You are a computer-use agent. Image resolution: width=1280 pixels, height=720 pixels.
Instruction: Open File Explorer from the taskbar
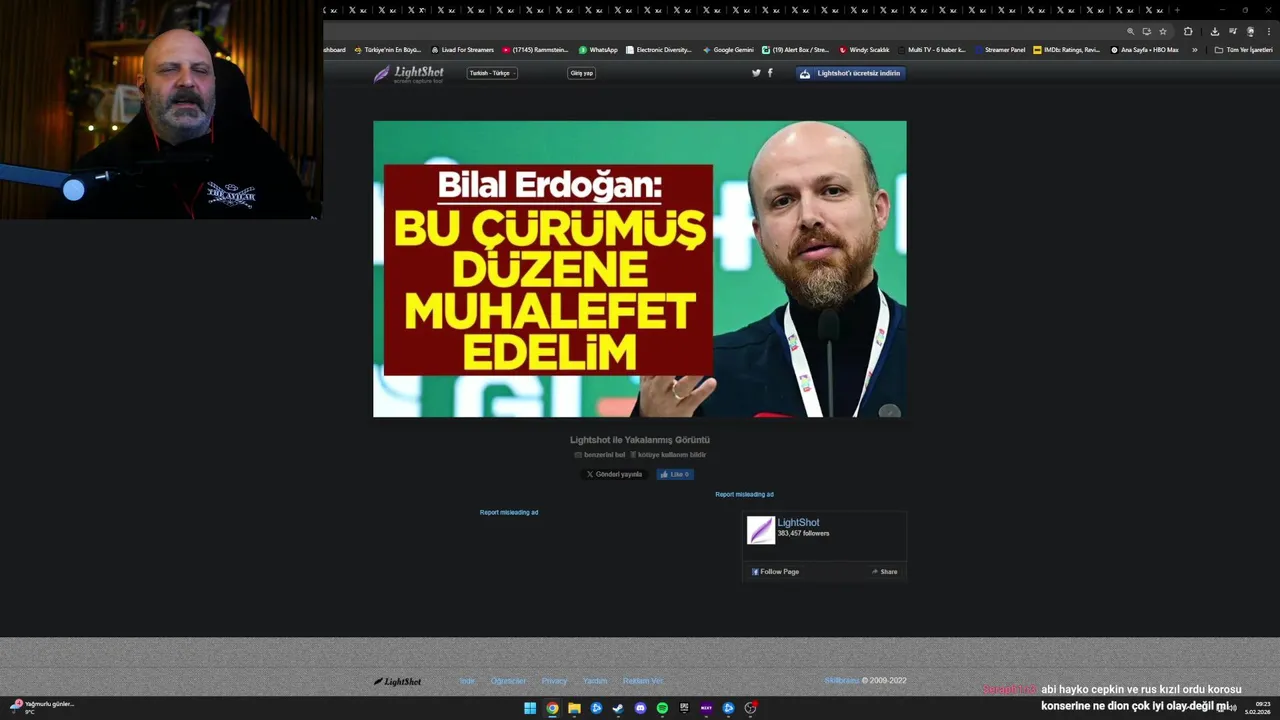(574, 708)
